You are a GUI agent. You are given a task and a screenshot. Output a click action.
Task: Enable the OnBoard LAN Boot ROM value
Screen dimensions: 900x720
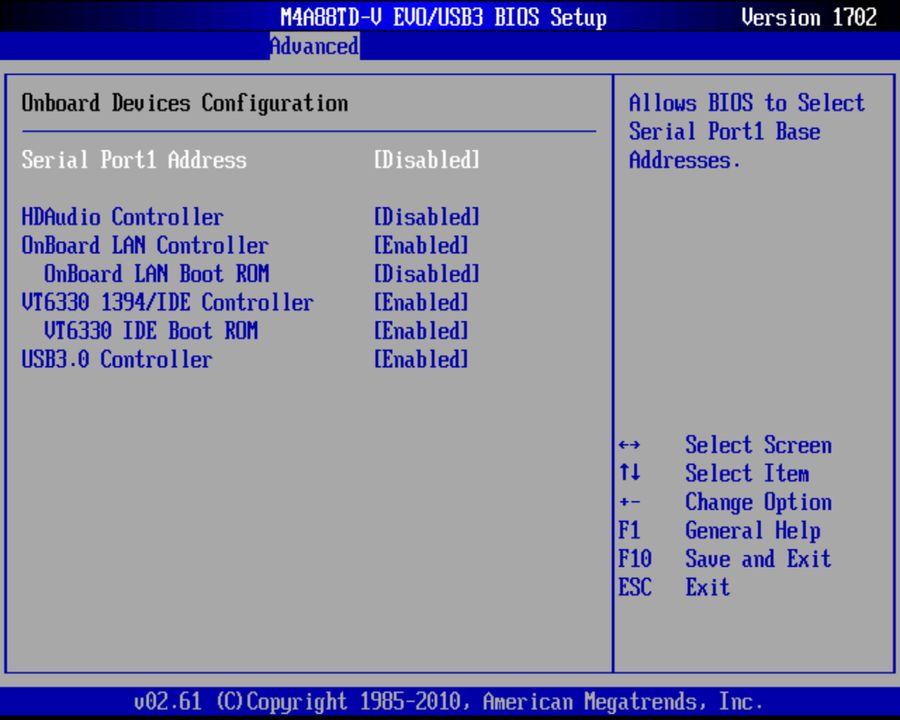pyautogui.click(x=426, y=274)
